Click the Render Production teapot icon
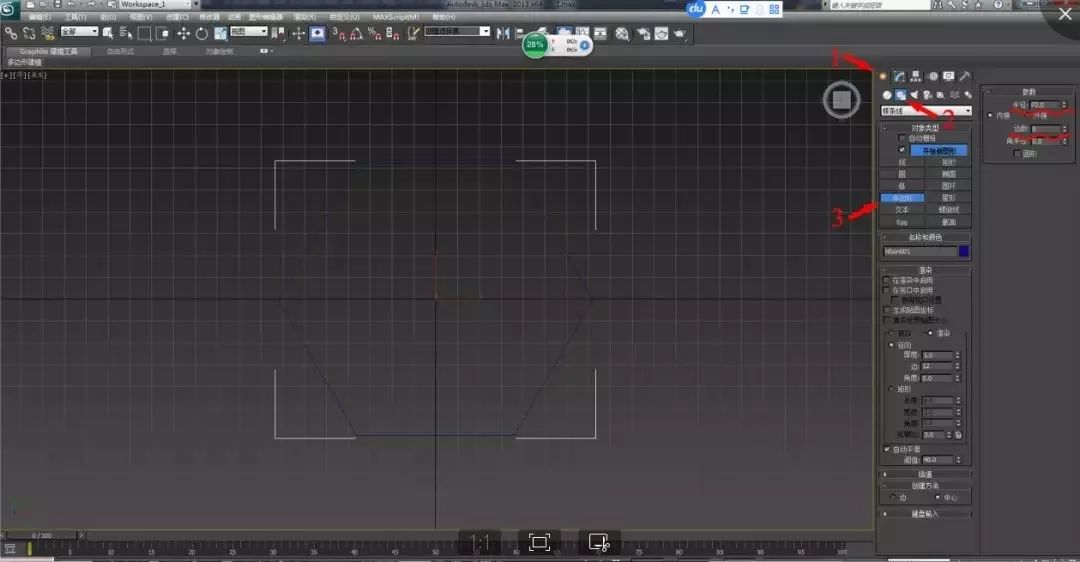This screenshot has height=562, width=1080. [x=680, y=33]
